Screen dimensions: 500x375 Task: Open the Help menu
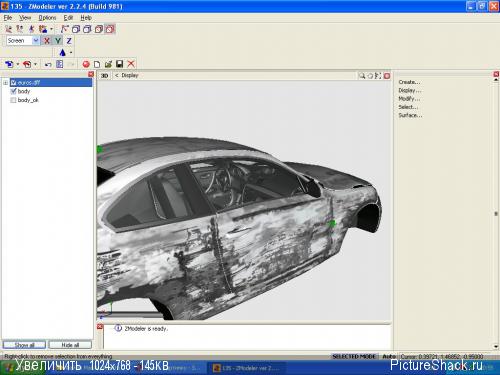(x=86, y=18)
